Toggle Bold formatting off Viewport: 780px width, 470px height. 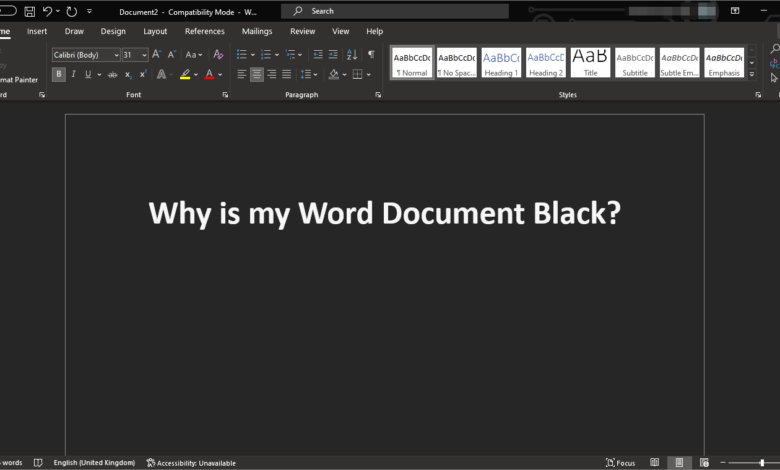click(59, 75)
